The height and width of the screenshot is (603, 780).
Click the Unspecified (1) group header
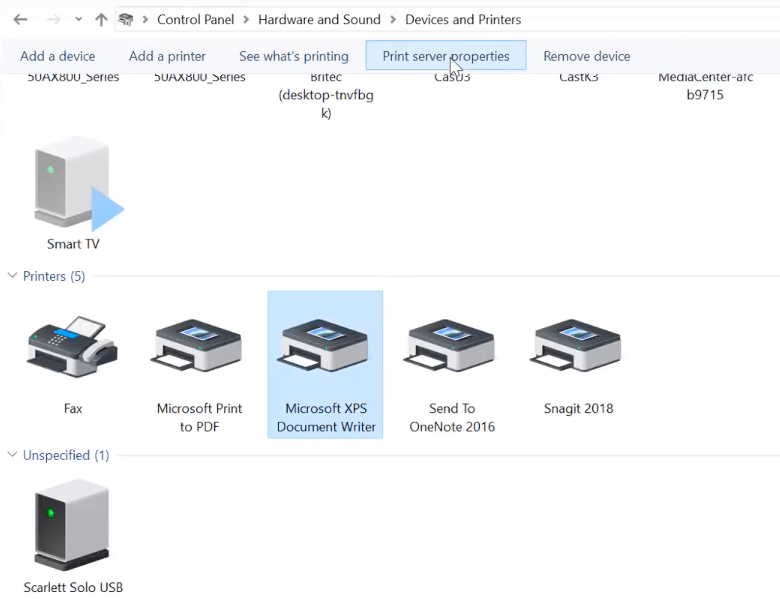click(66, 455)
